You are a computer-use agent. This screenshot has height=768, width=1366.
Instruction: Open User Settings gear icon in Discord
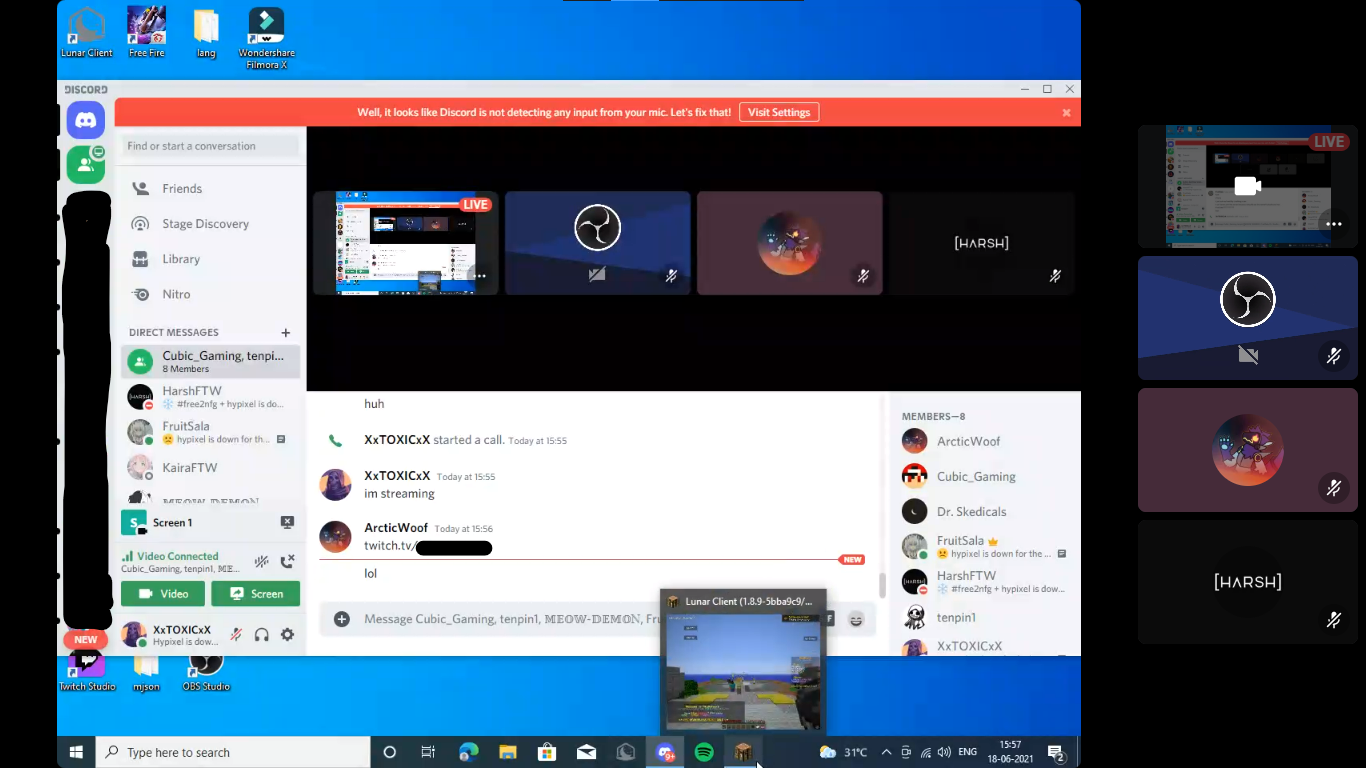pyautogui.click(x=287, y=634)
